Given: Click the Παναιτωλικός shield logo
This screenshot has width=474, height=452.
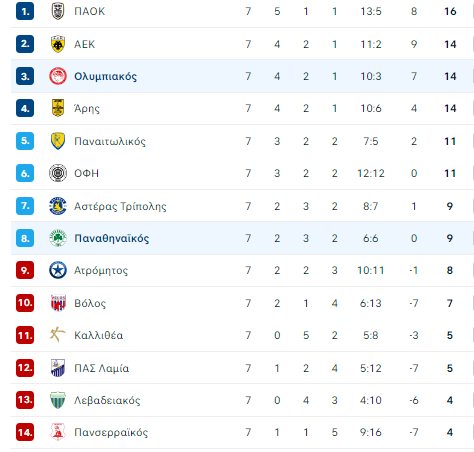Looking at the screenshot, I should point(58,141).
